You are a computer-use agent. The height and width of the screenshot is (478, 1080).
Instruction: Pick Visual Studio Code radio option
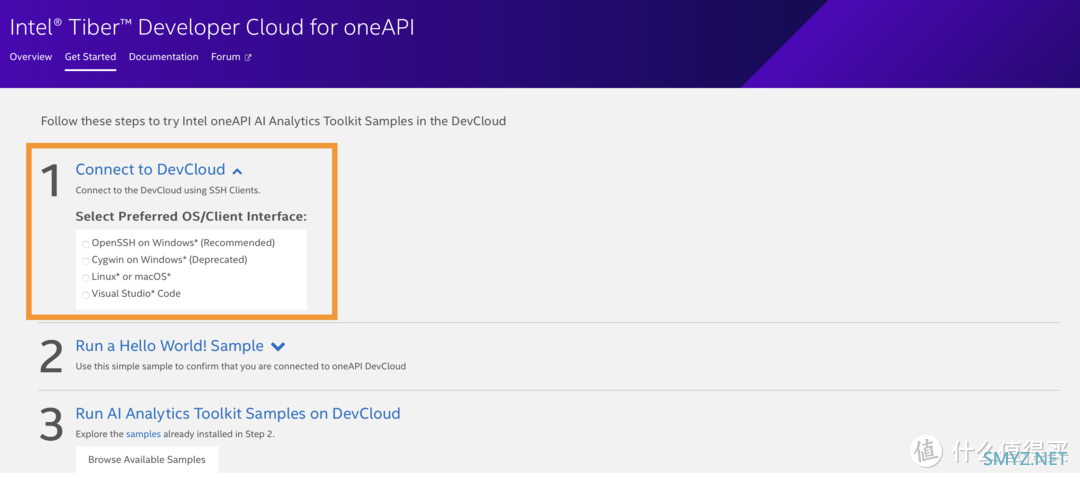point(85,295)
